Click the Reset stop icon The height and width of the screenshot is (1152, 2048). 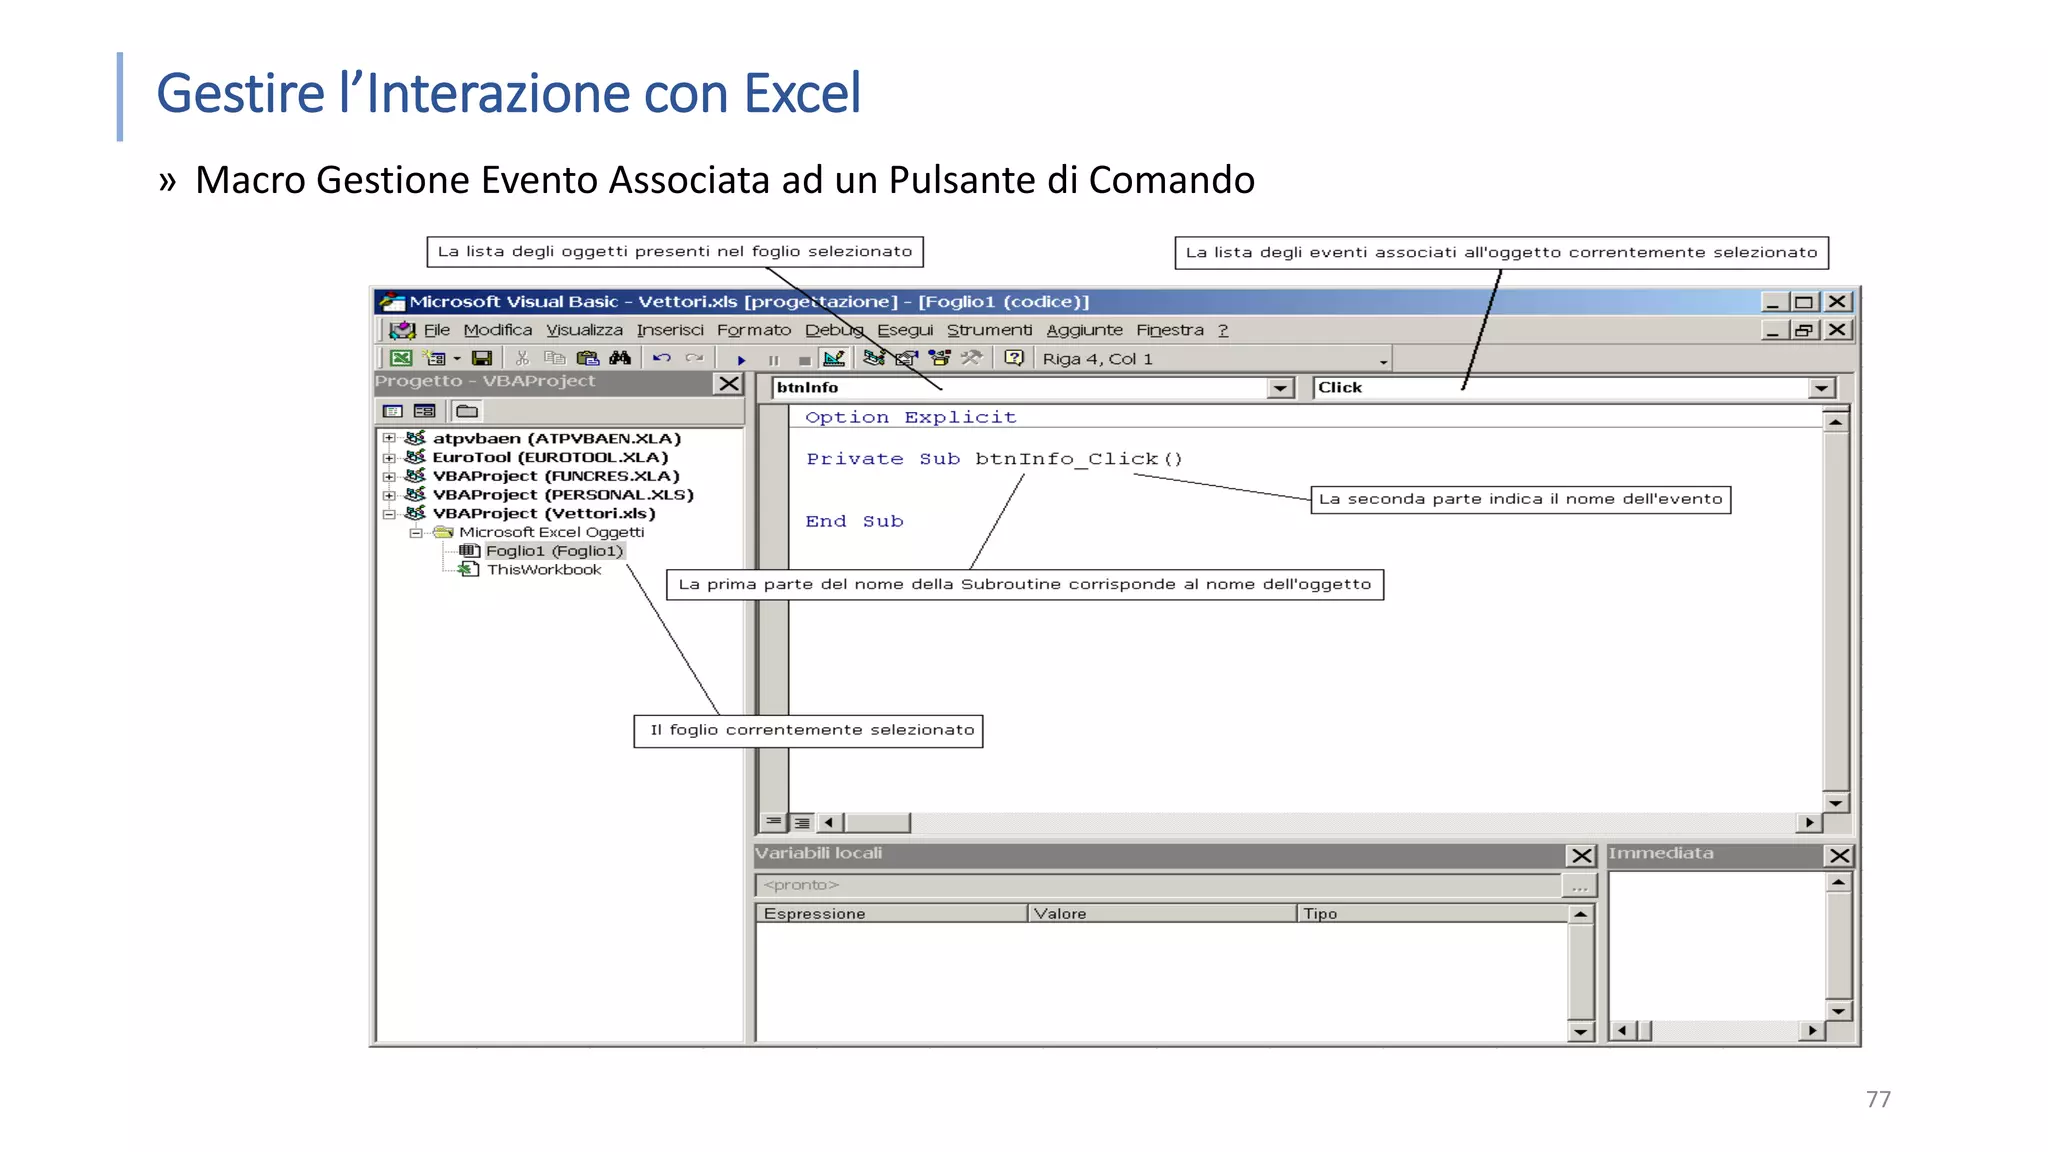(x=804, y=360)
